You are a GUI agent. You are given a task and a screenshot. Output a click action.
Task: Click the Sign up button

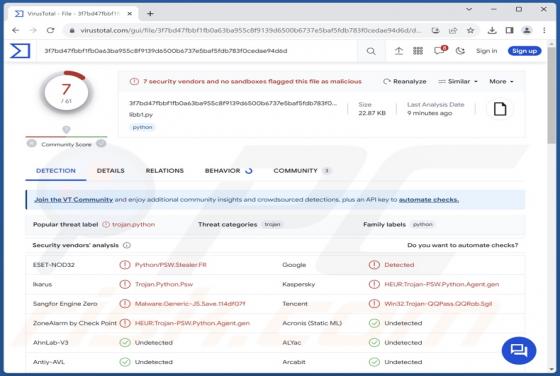524,51
